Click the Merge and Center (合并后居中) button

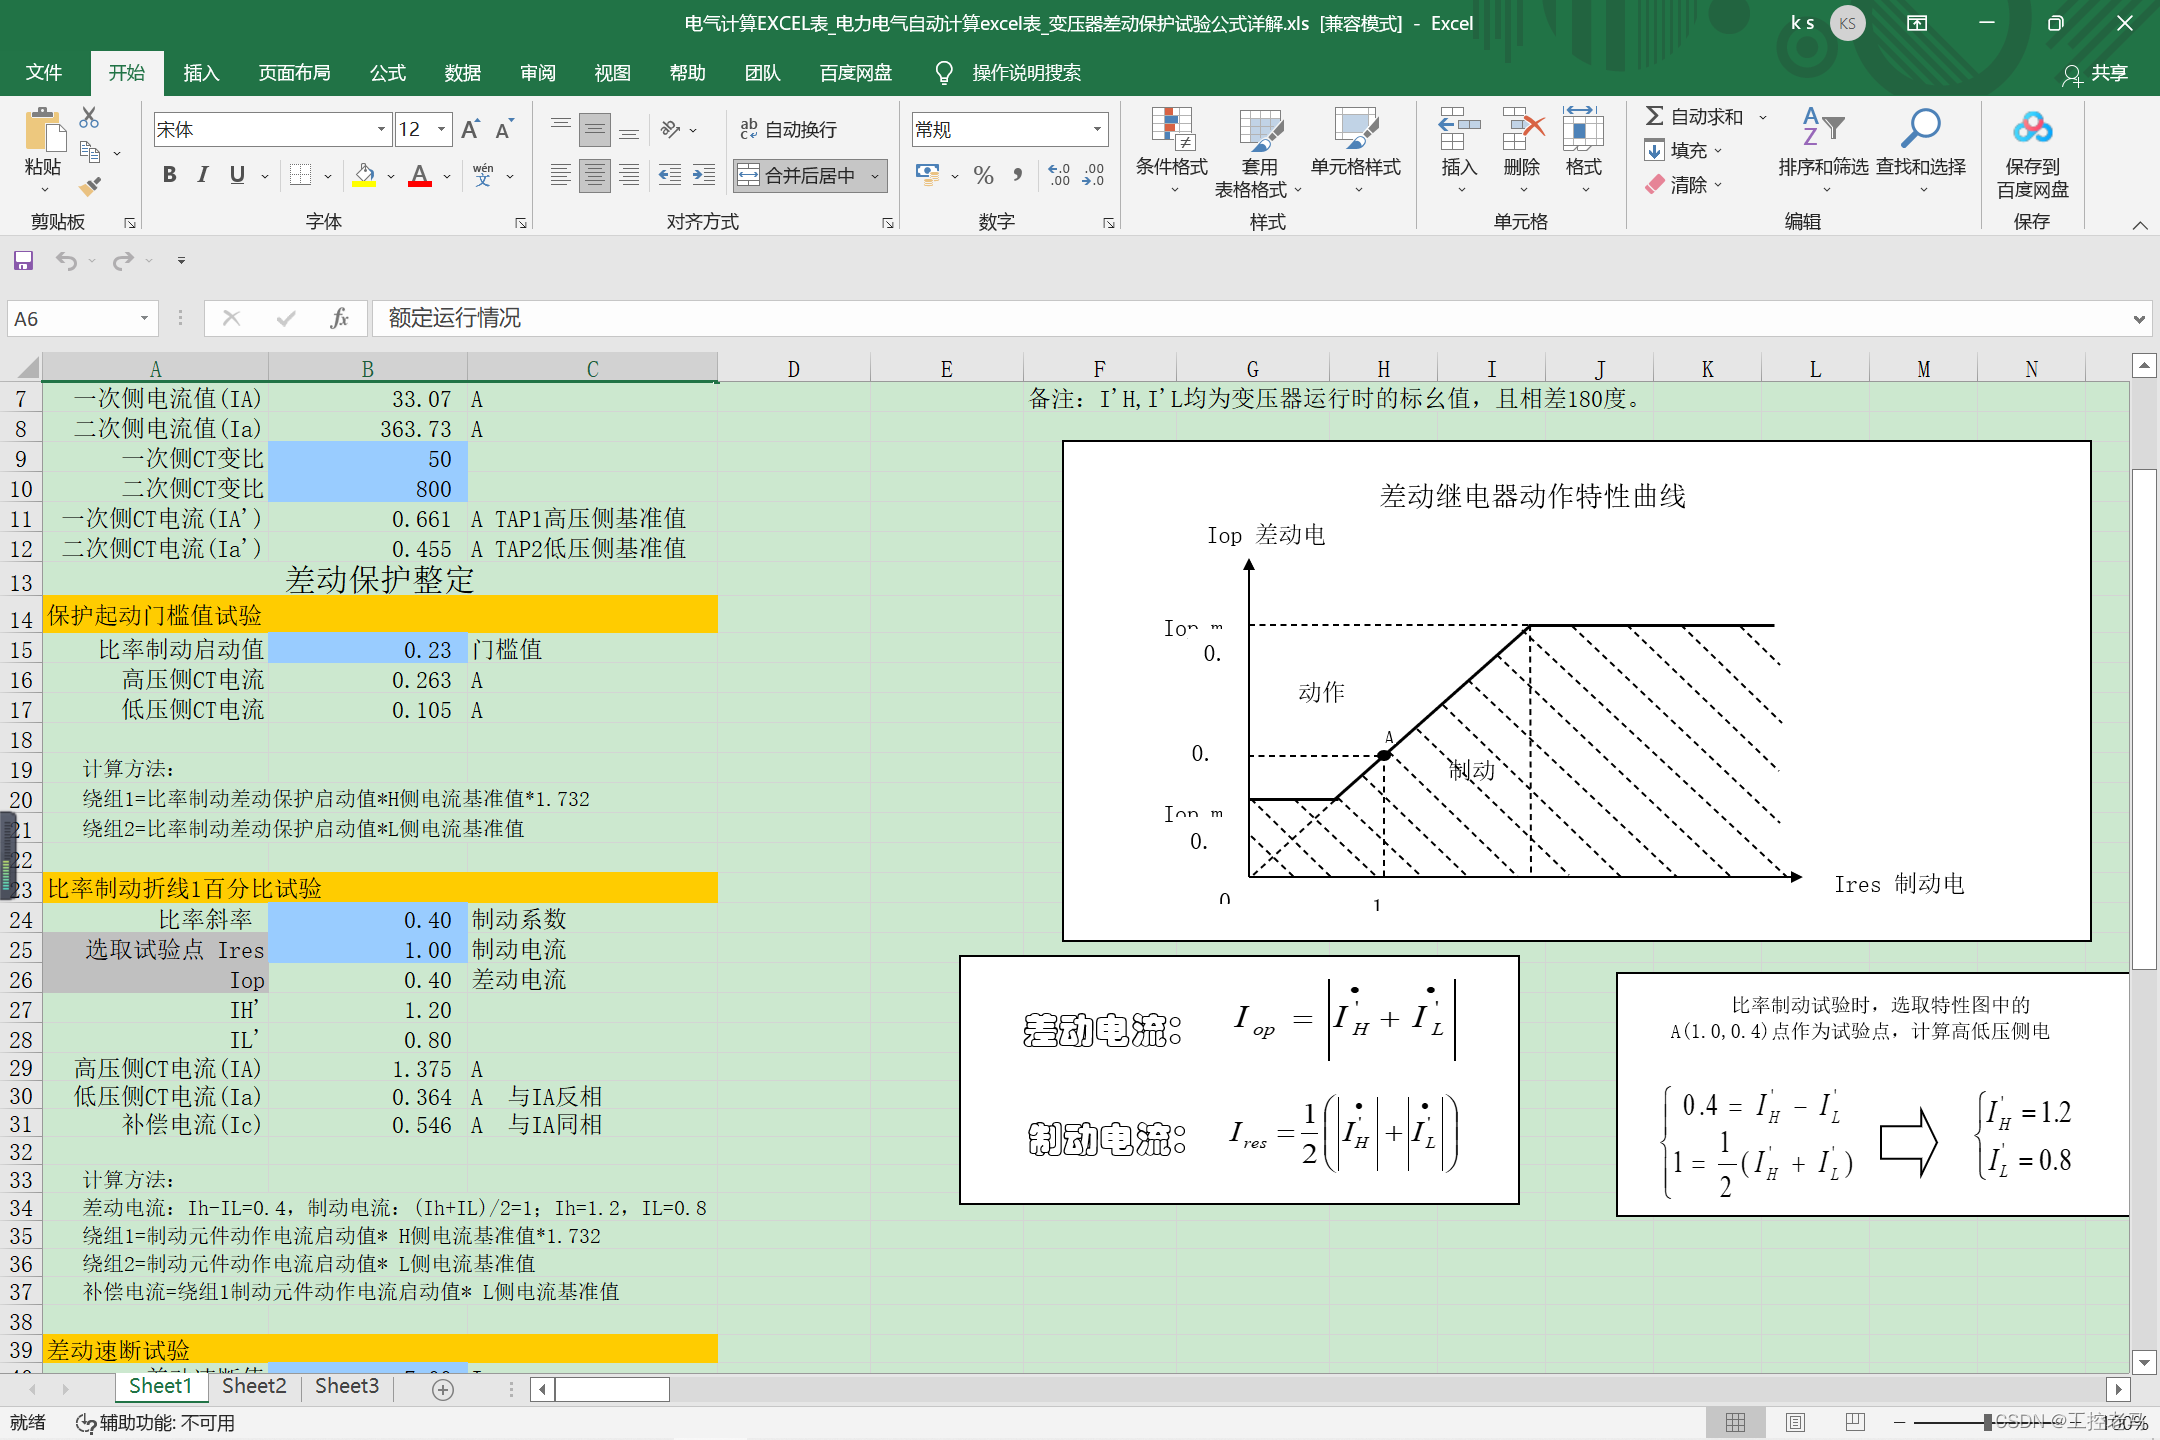799,176
